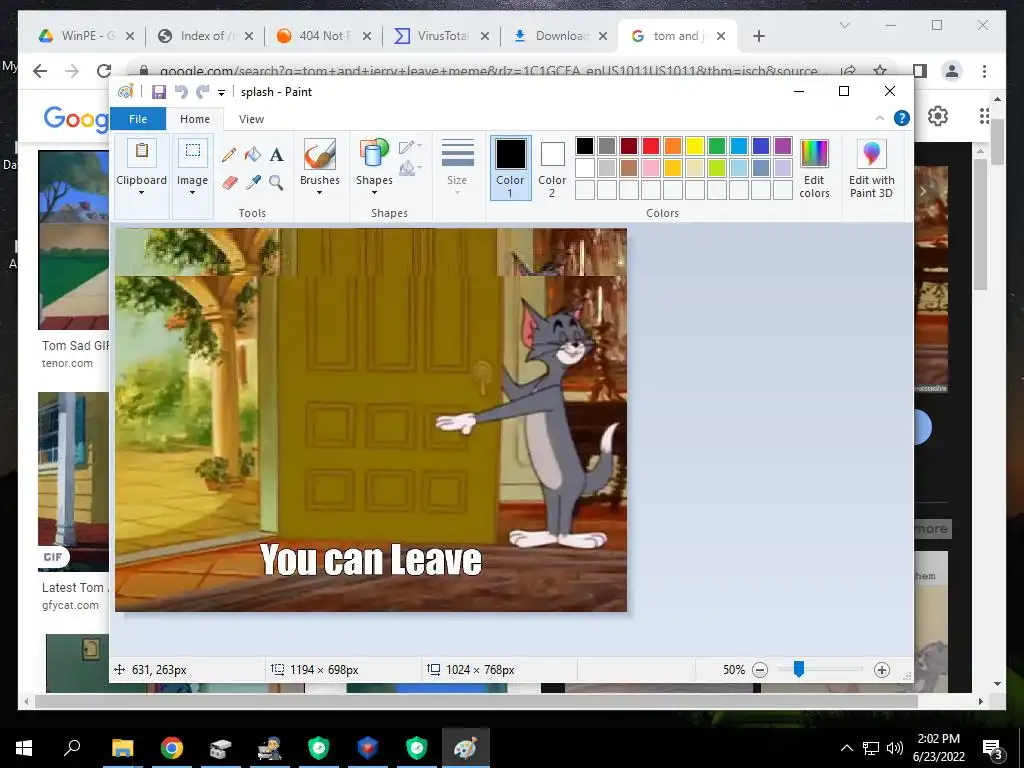Open the Google apps grid icon
The image size is (1024, 768).
point(984,116)
